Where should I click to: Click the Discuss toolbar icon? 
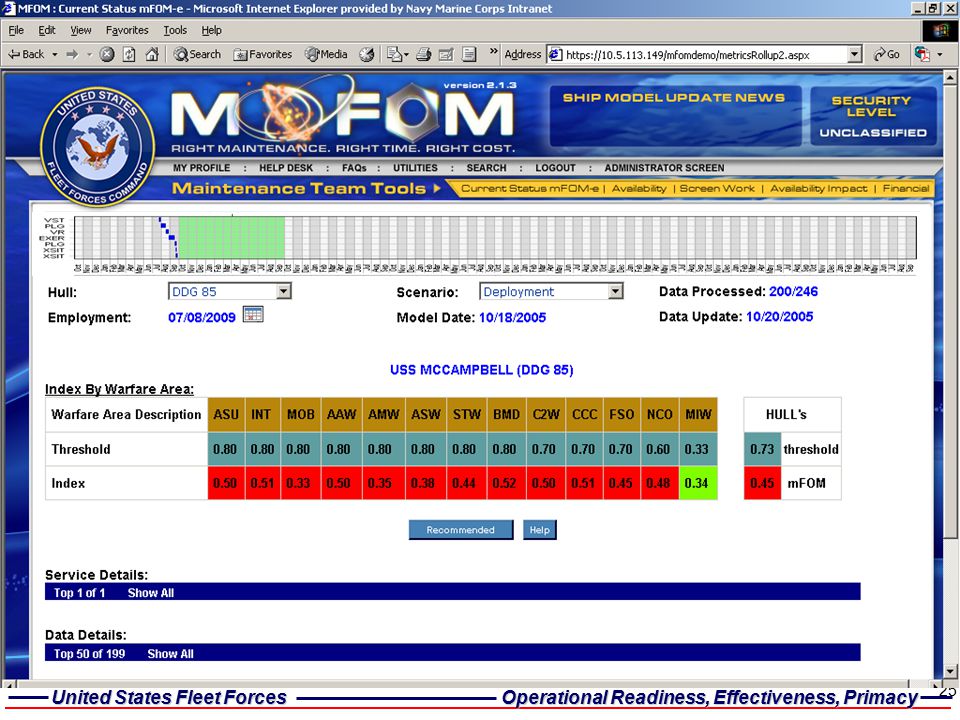pyautogui.click(x=469, y=54)
